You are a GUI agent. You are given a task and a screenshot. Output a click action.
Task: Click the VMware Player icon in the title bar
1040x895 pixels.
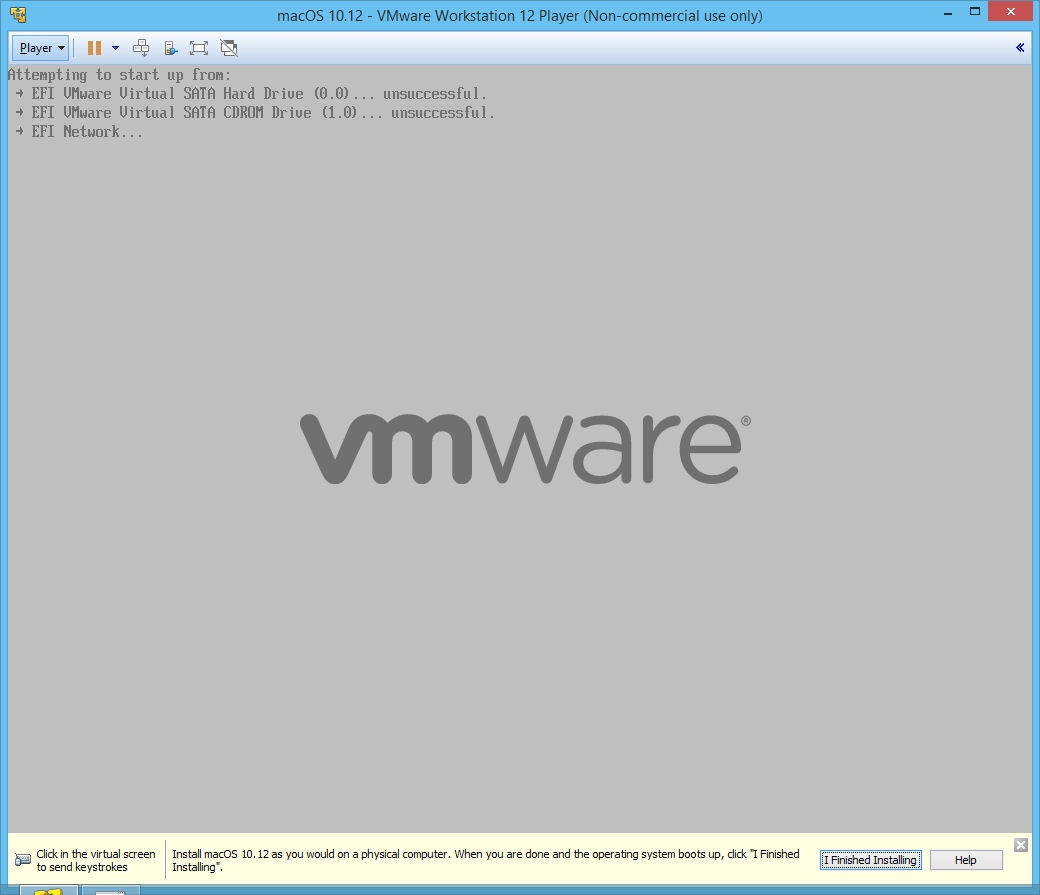[19, 15]
